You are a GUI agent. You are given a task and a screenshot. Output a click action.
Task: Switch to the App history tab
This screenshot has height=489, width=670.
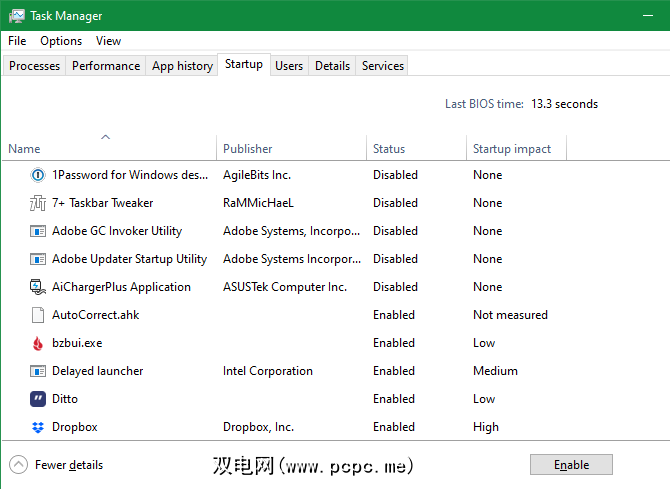pyautogui.click(x=182, y=66)
